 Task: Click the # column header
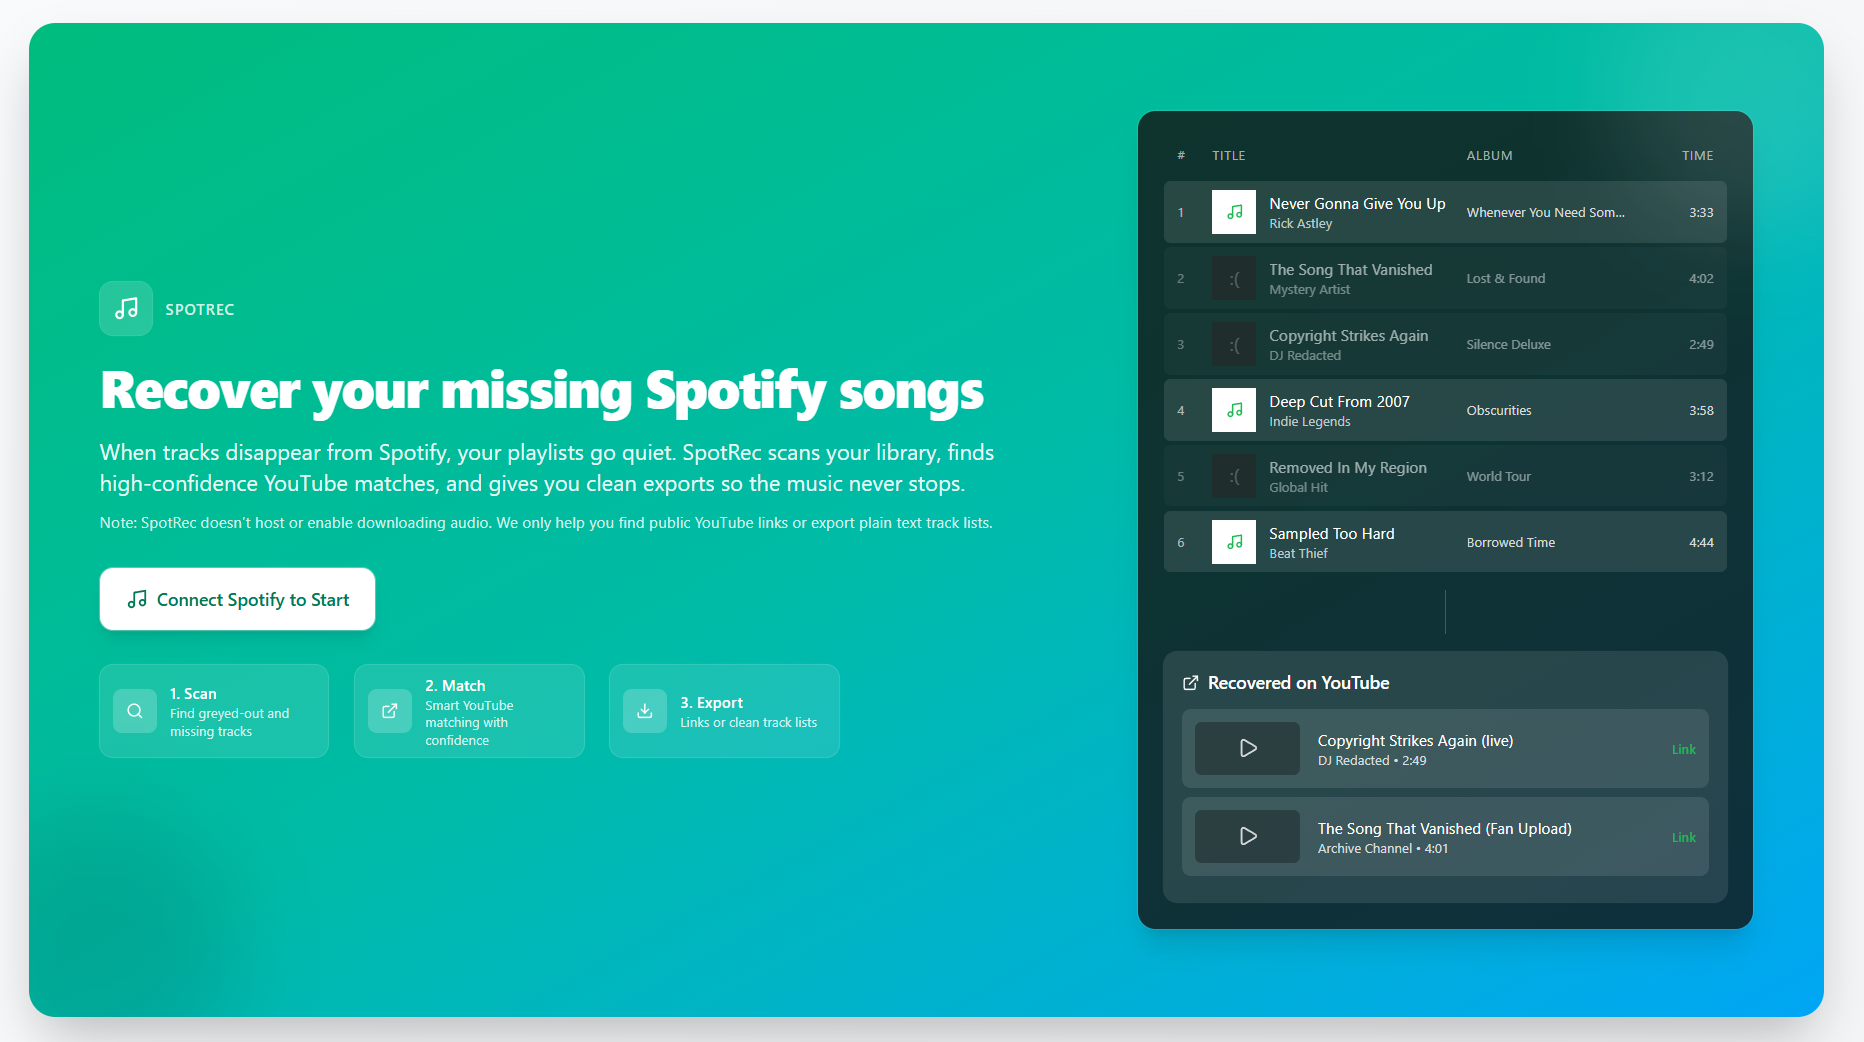tap(1181, 155)
